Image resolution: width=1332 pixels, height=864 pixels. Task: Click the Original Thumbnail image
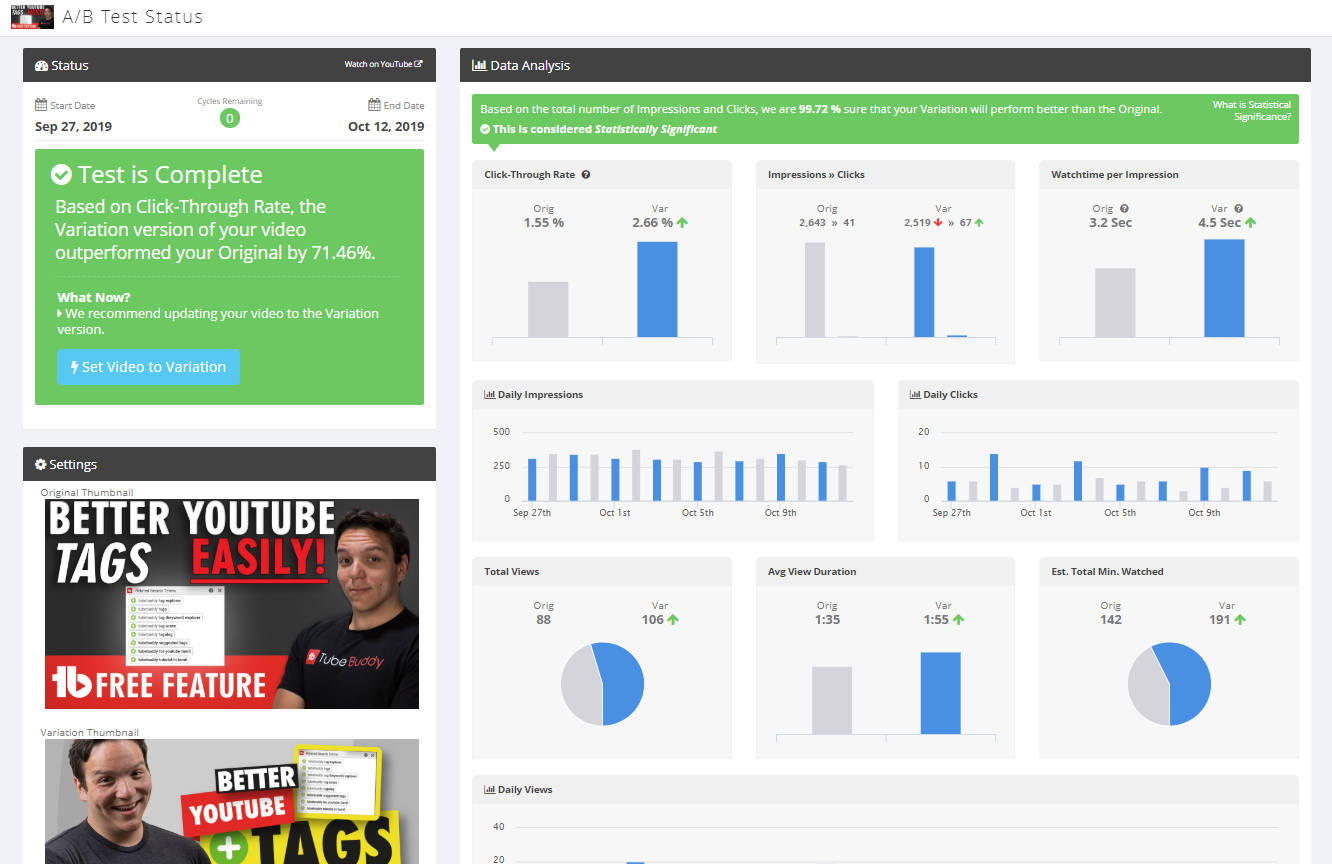[x=232, y=604]
